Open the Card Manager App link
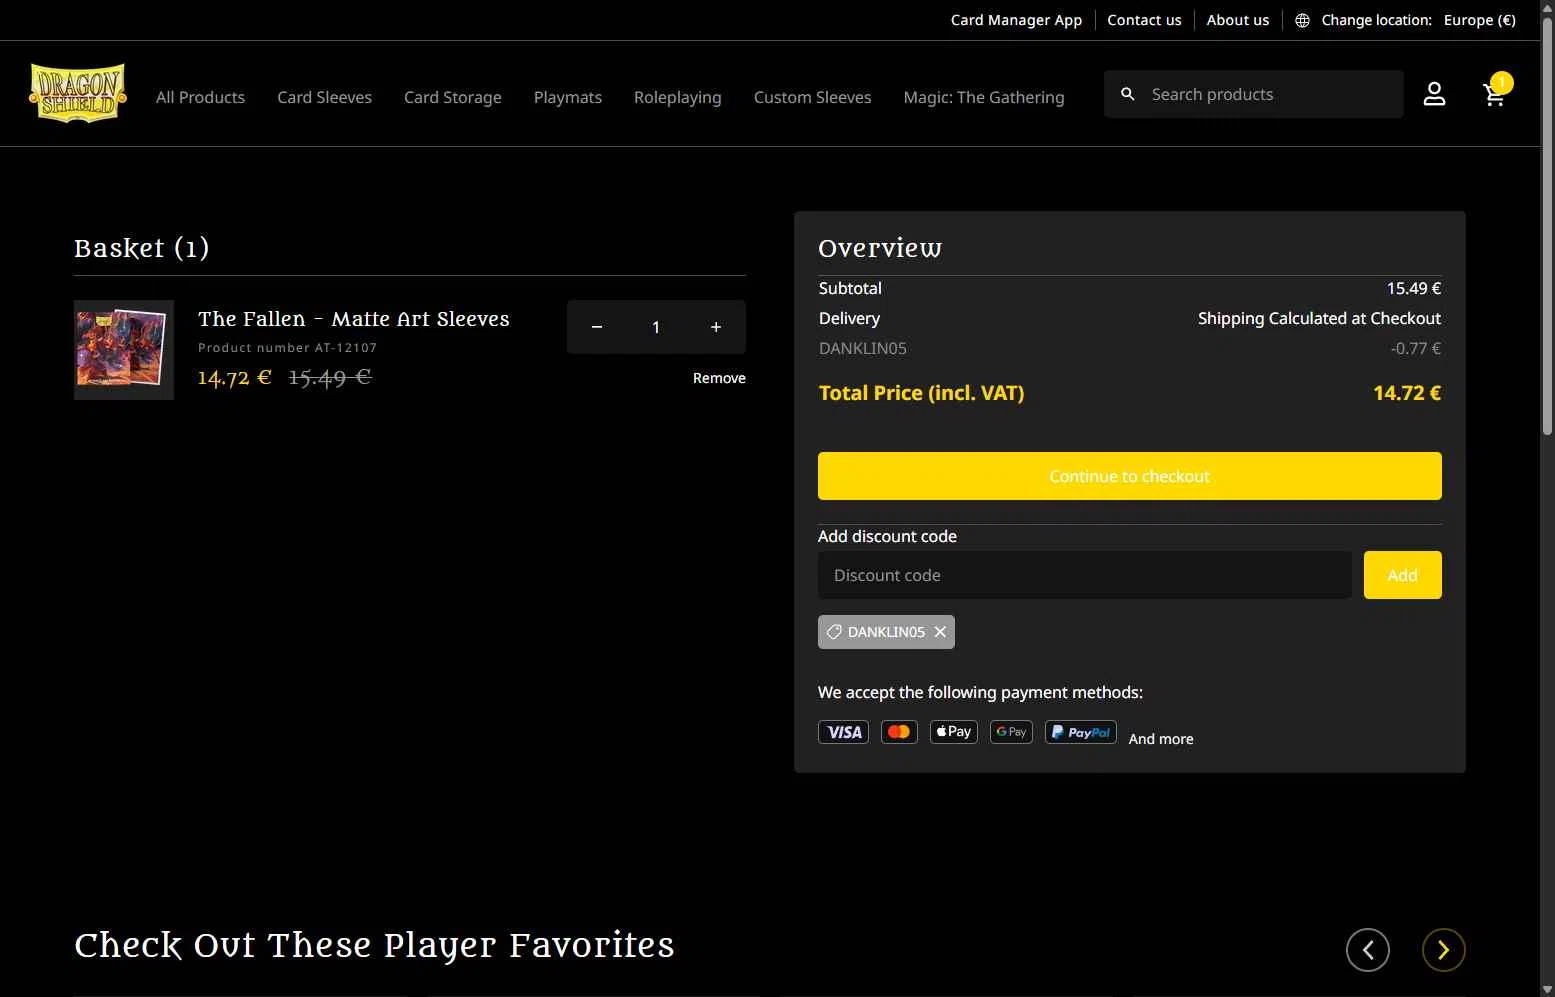Image resolution: width=1555 pixels, height=997 pixels. tap(1016, 20)
